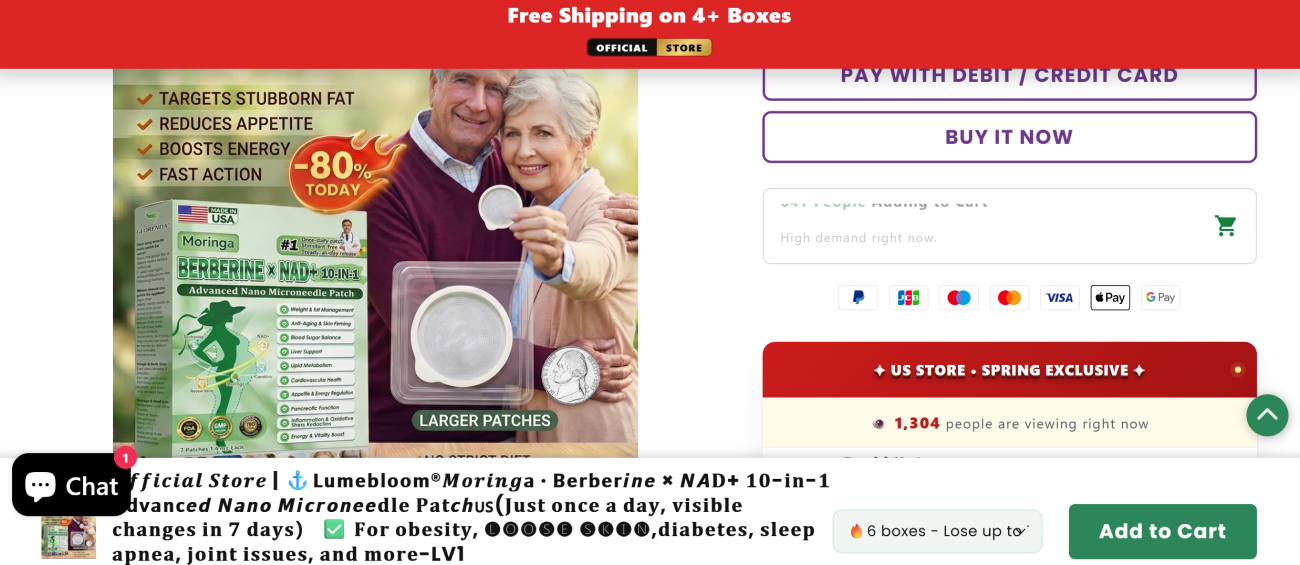Click the Official Store badge
The width and height of the screenshot is (1300, 565).
649,47
